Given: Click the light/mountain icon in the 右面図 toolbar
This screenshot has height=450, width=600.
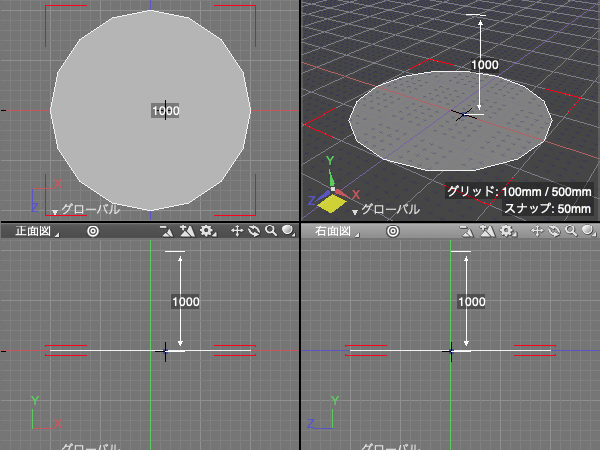Looking at the screenshot, I should [x=487, y=231].
